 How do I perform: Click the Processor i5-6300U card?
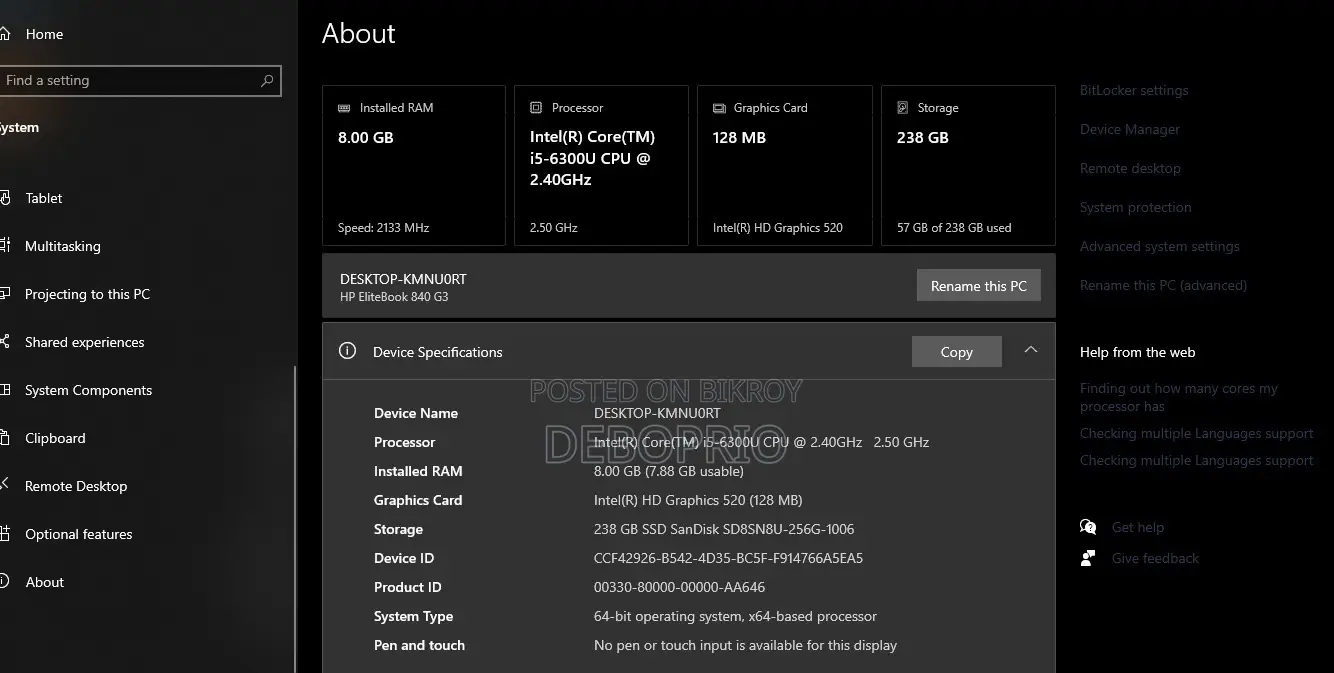pyautogui.click(x=601, y=165)
